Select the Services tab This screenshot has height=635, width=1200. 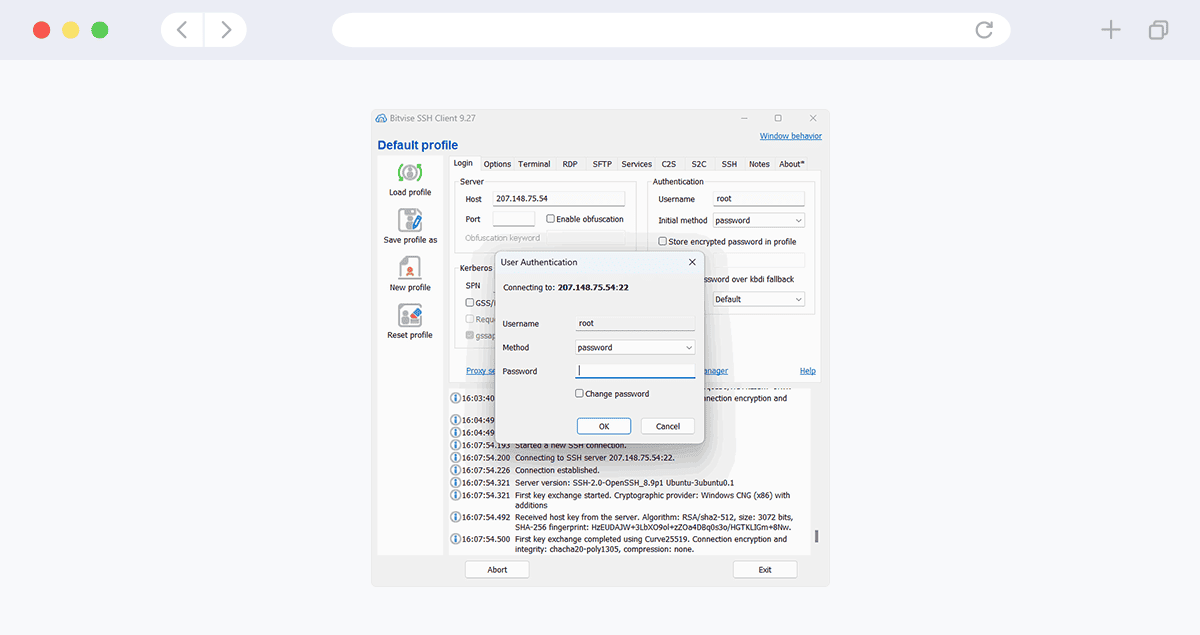coord(637,164)
